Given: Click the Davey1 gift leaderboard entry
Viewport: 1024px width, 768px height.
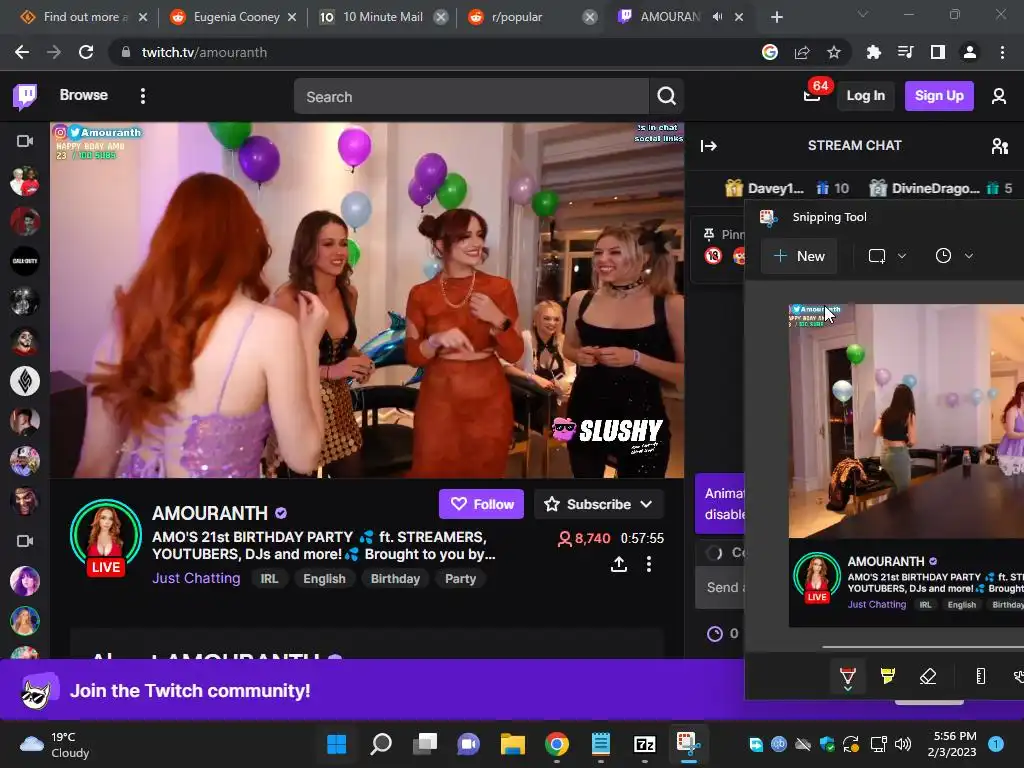Looking at the screenshot, I should (x=786, y=188).
